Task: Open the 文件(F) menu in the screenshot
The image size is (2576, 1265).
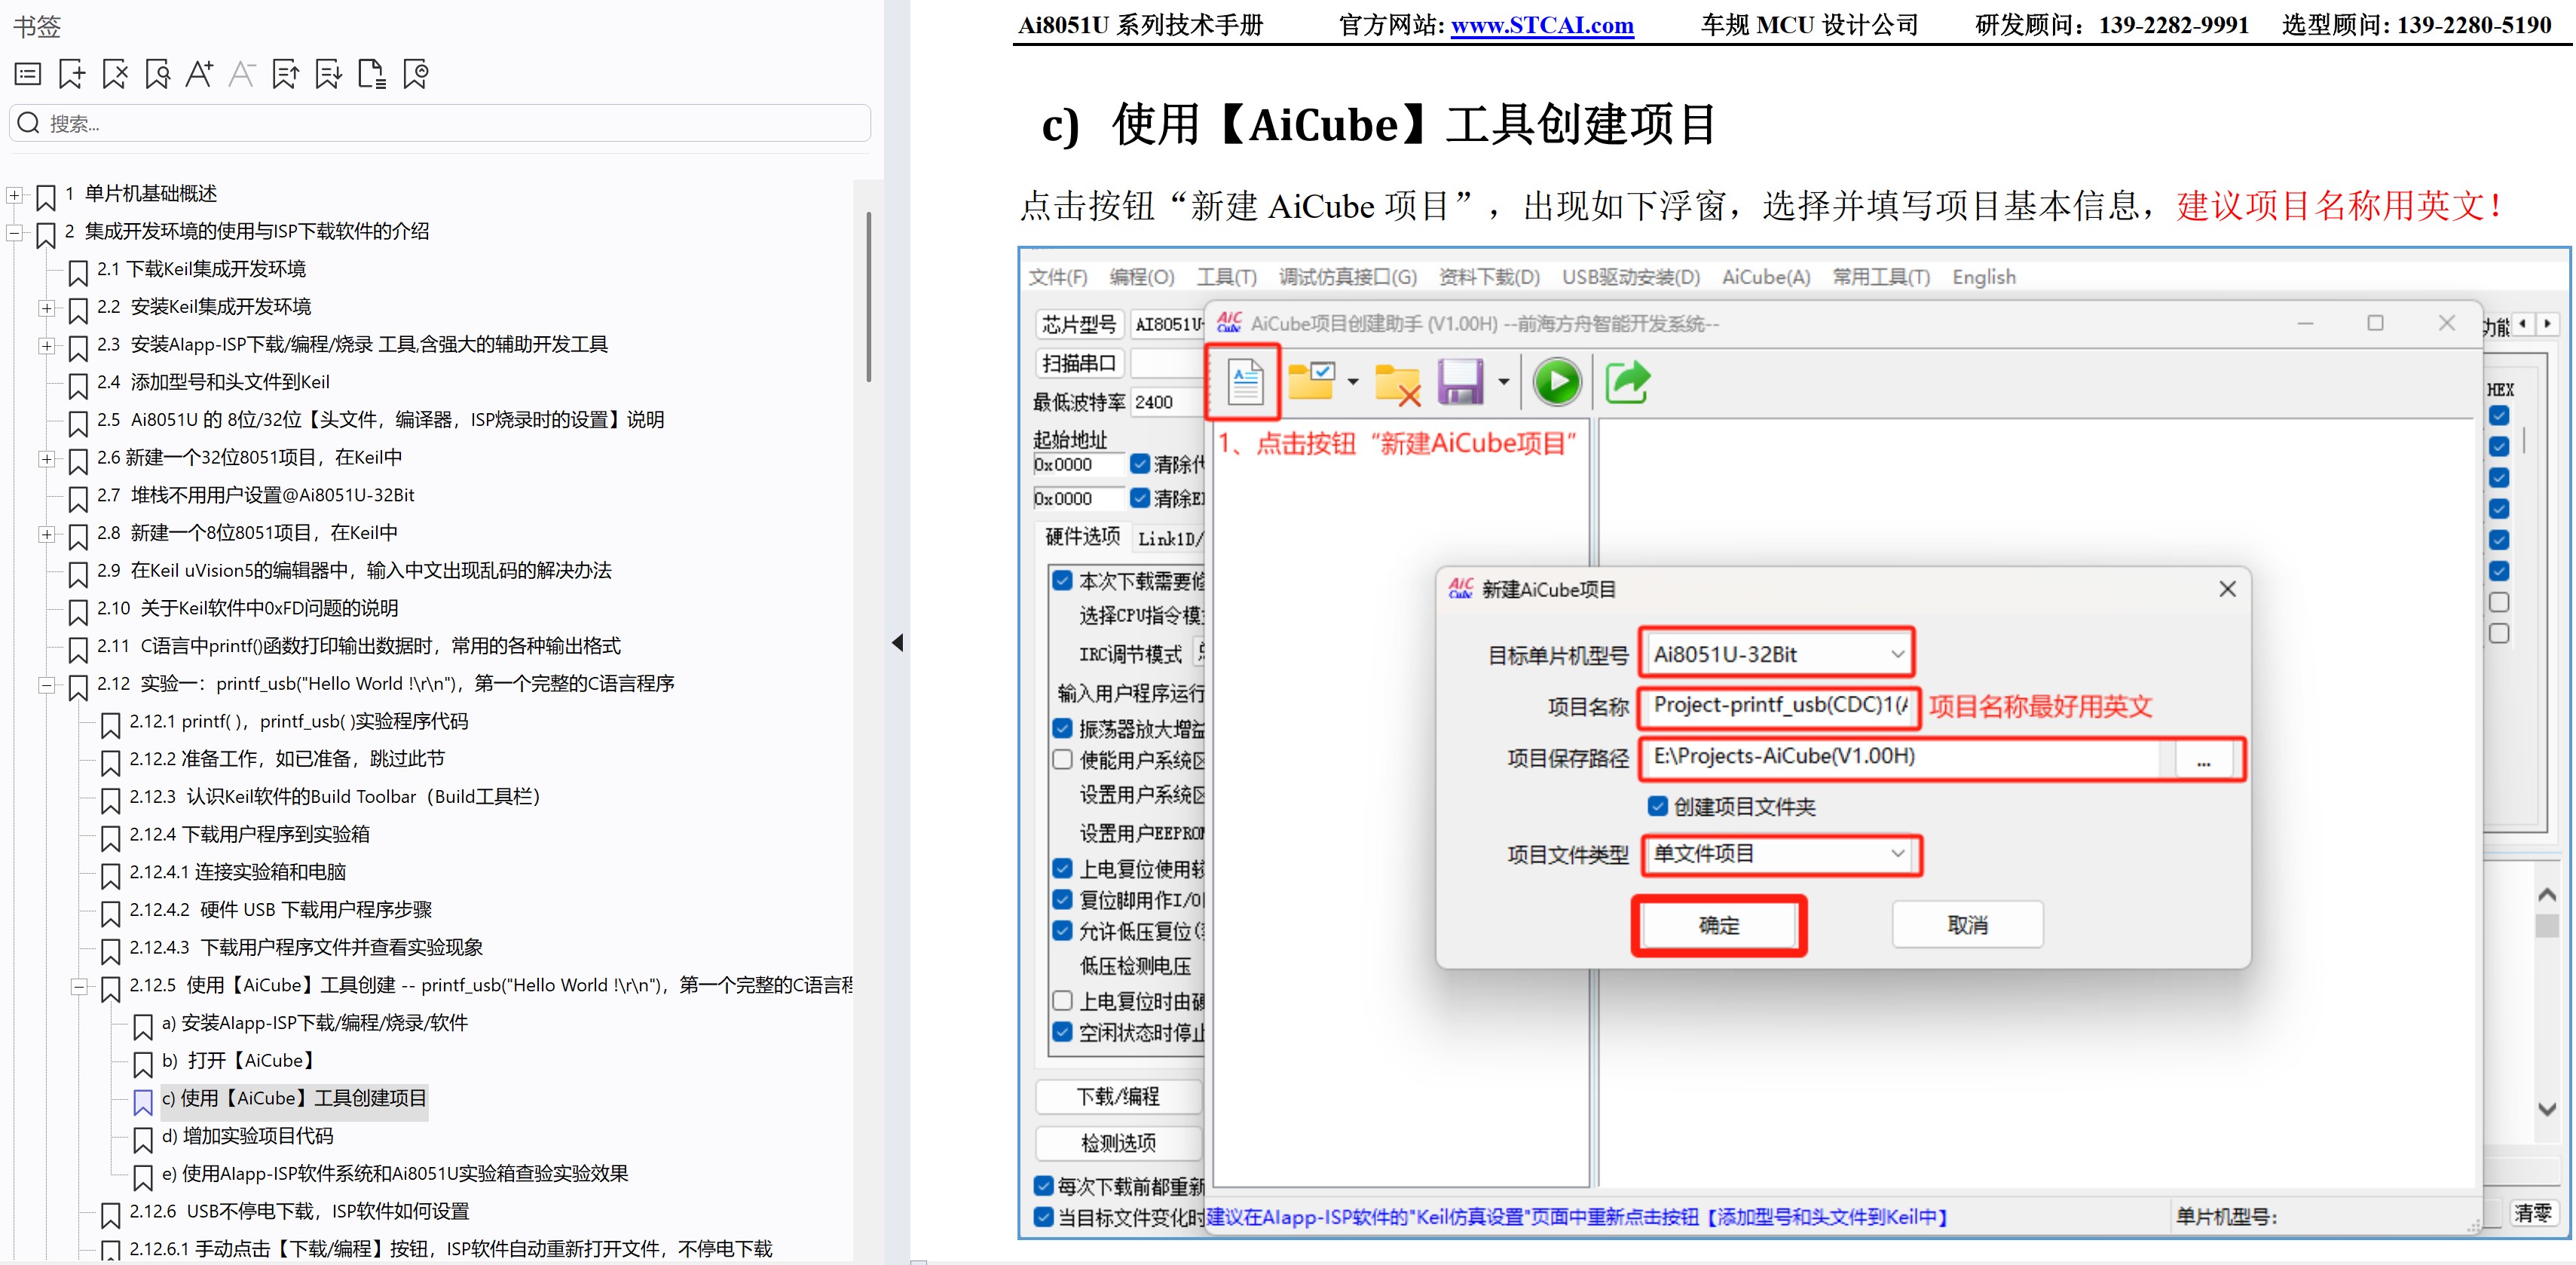Action: pos(1058,278)
